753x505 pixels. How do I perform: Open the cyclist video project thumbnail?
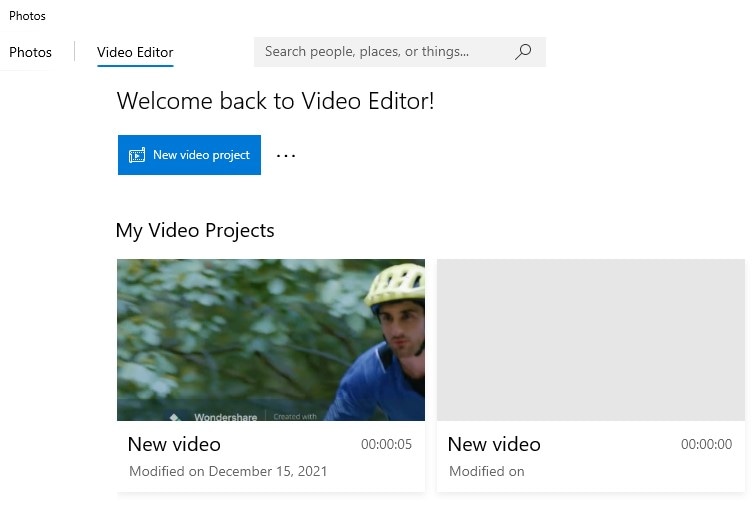(x=271, y=340)
